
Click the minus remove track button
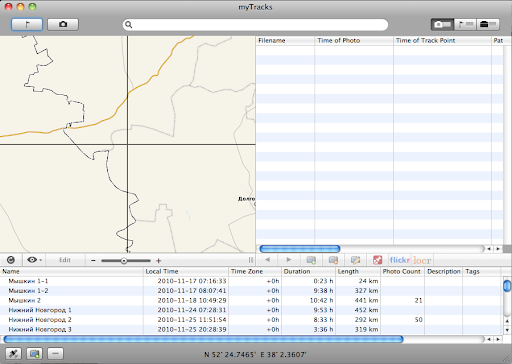(55, 354)
